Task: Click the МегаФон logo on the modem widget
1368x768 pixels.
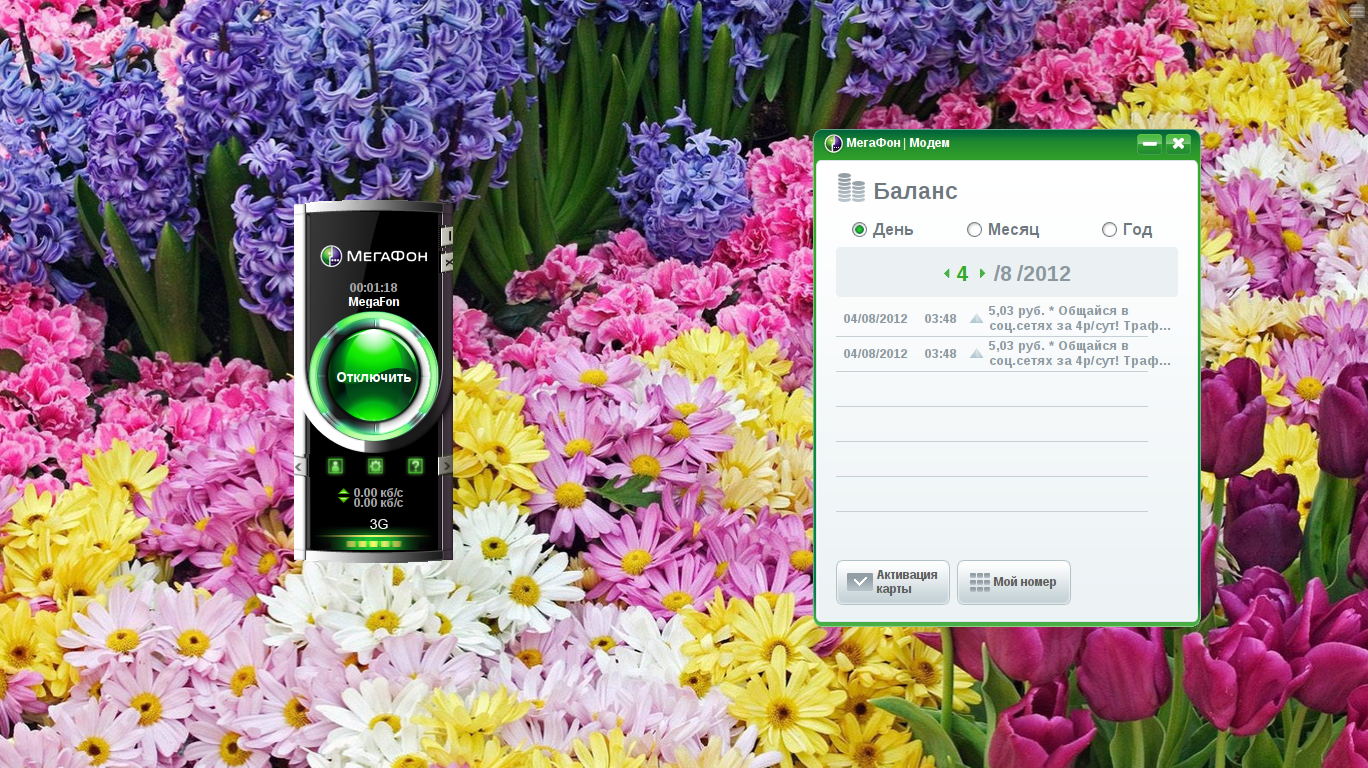Action: pyautogui.click(x=374, y=256)
